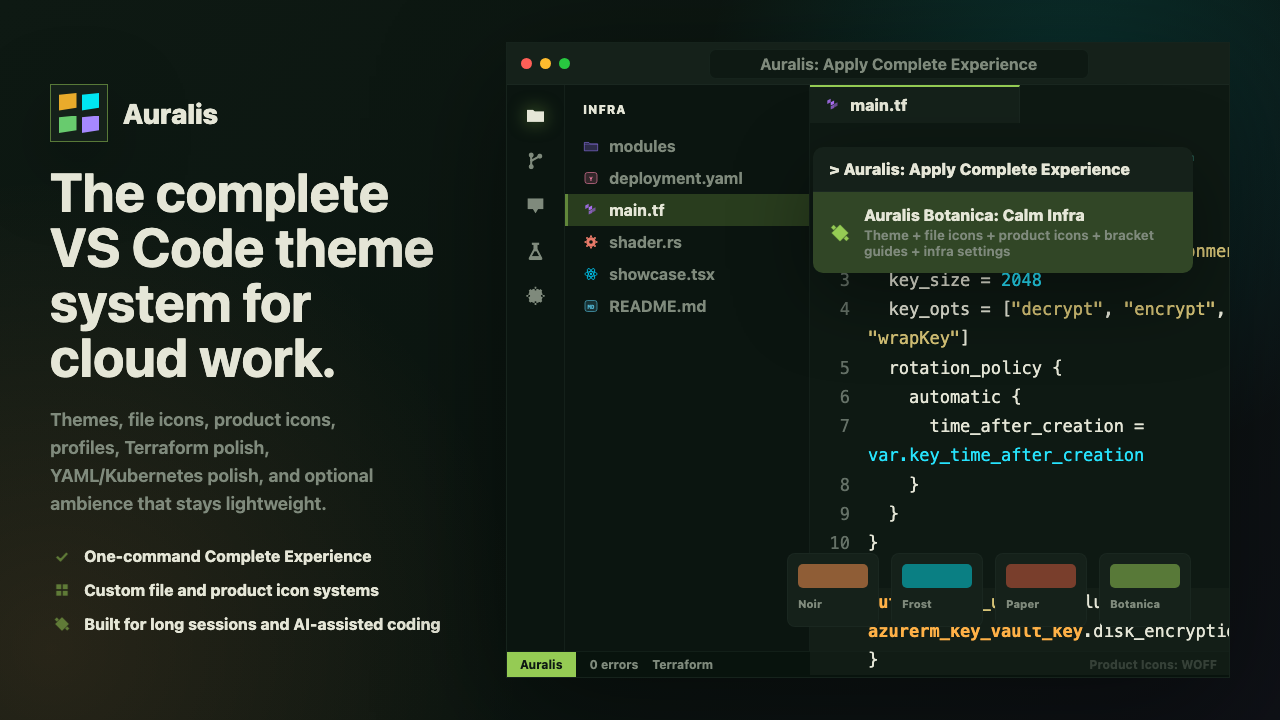The height and width of the screenshot is (720, 1280).
Task: Click the INFRA explorer section header
Action: pyautogui.click(x=604, y=110)
